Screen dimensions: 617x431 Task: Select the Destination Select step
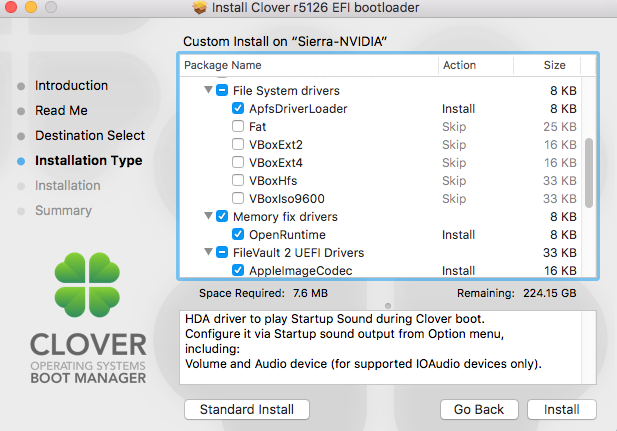pyautogui.click(x=90, y=135)
